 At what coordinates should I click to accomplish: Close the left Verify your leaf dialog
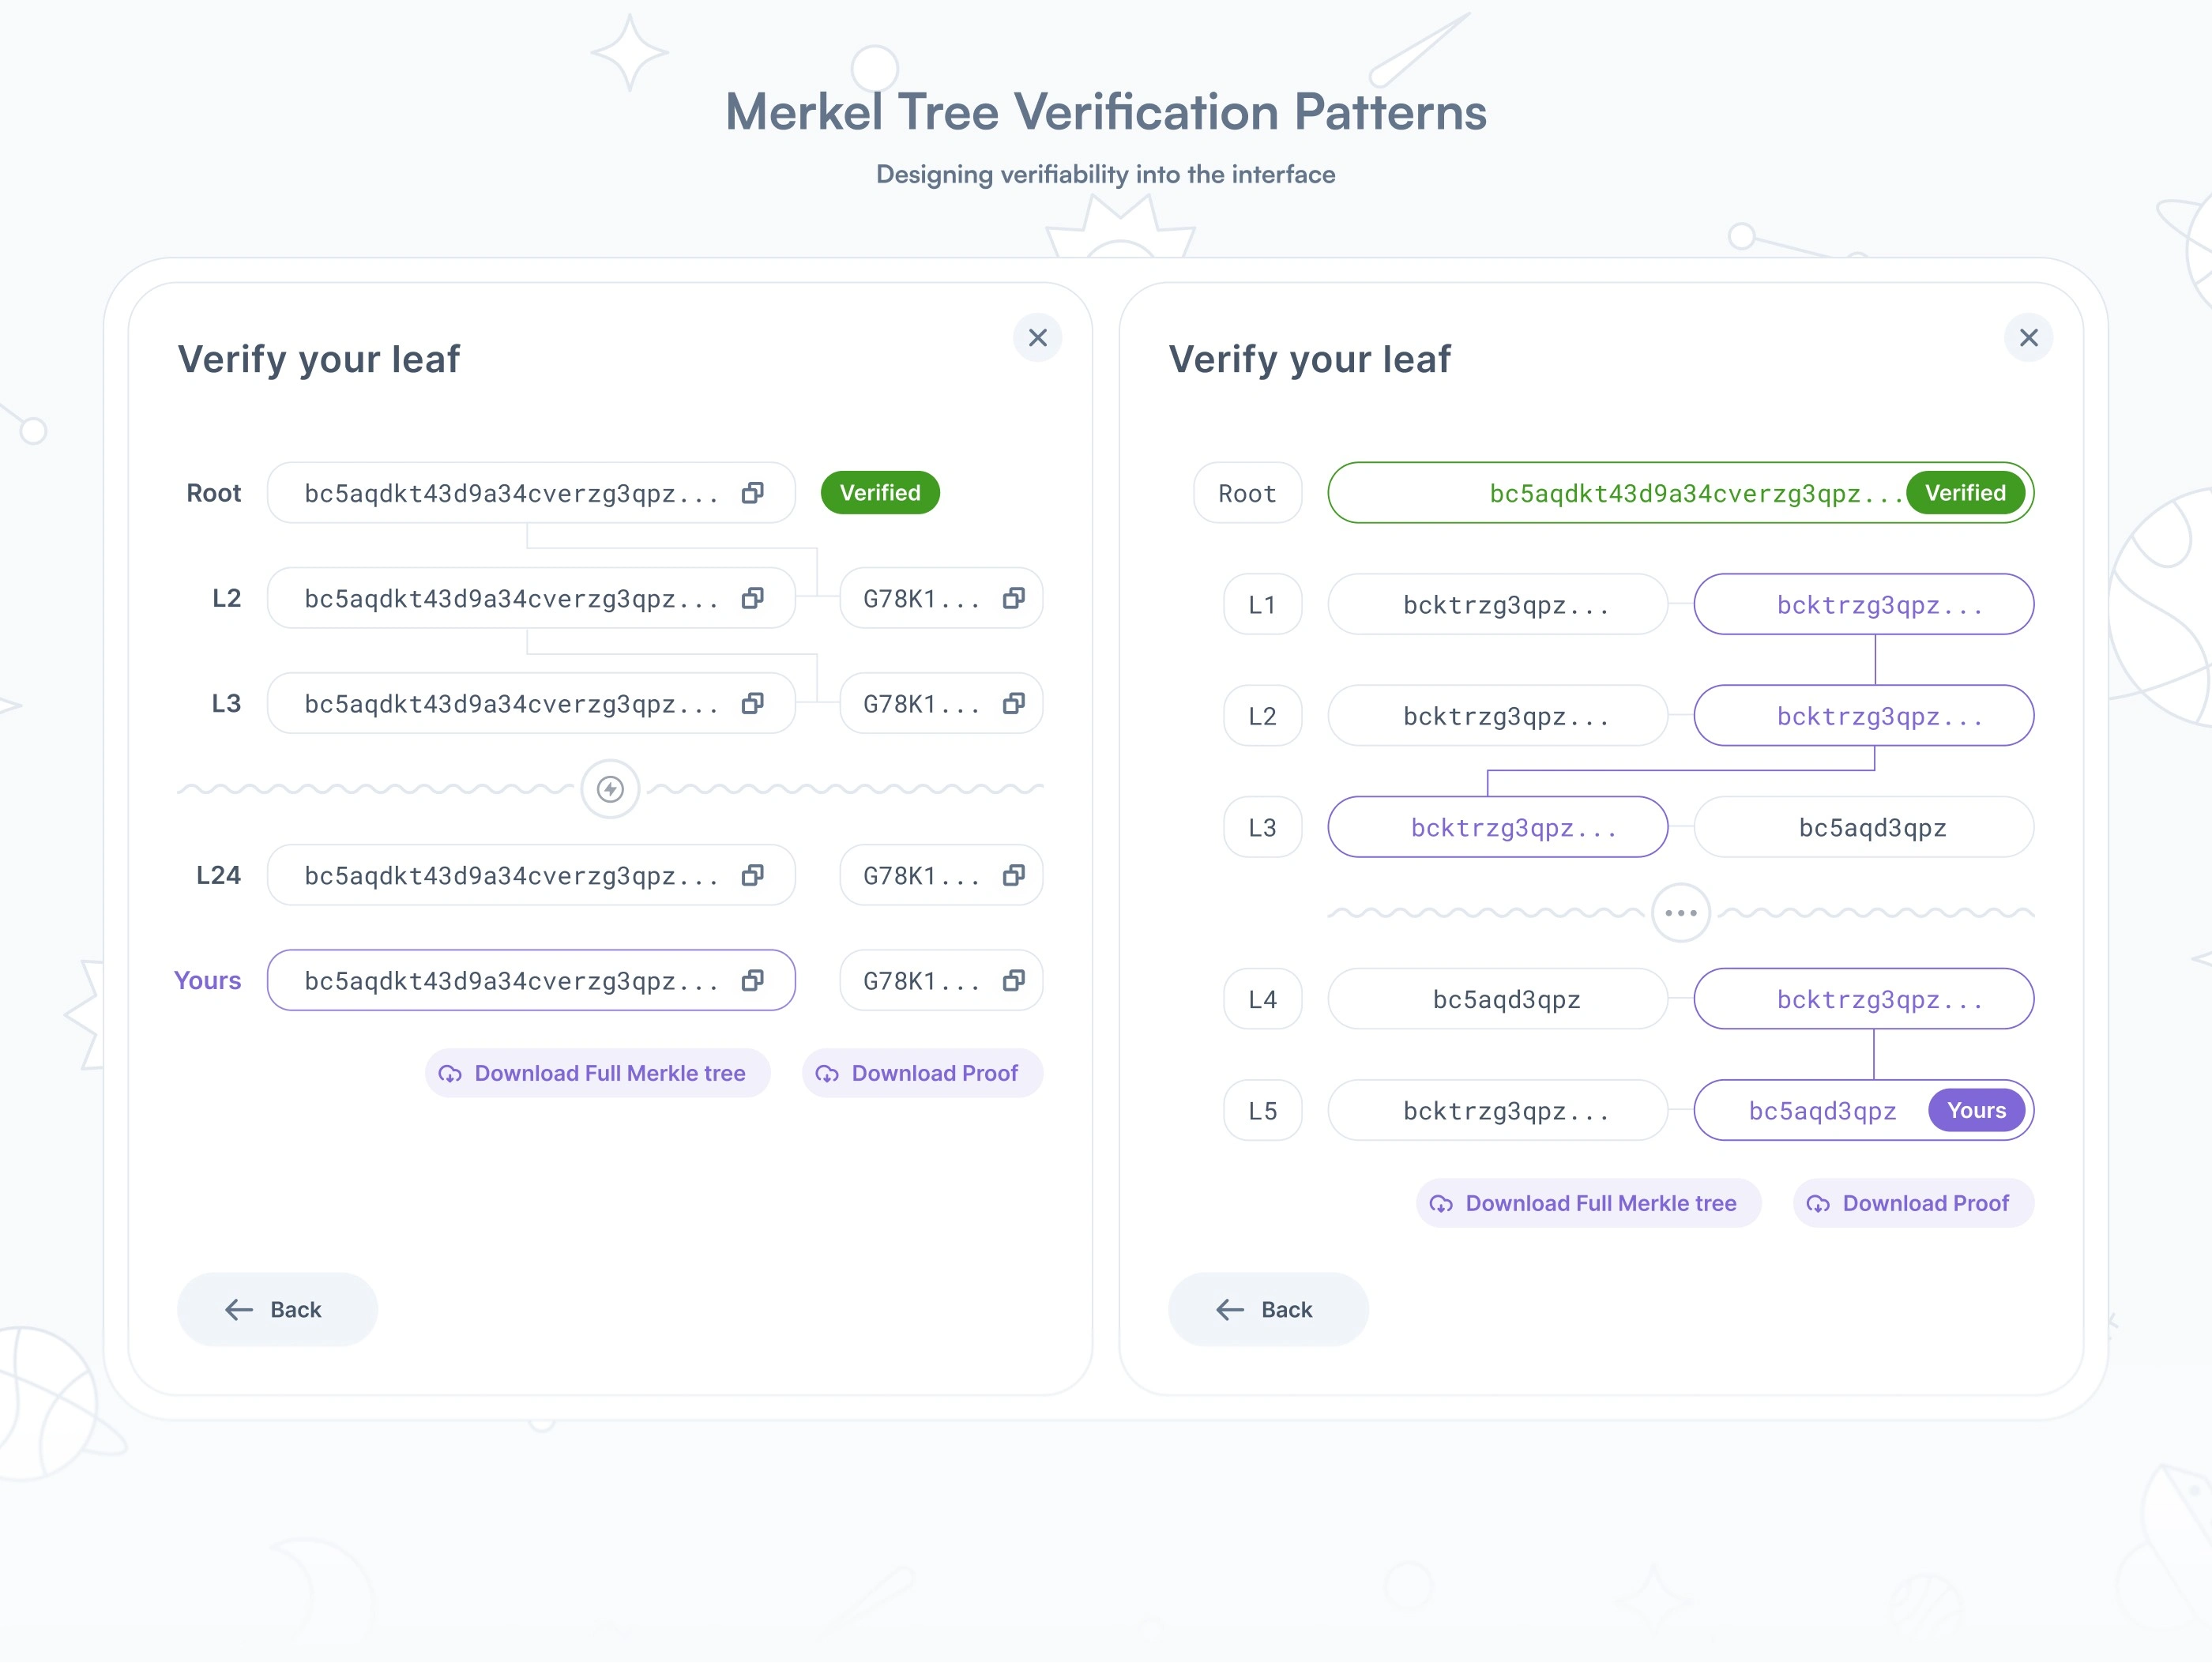(1038, 338)
